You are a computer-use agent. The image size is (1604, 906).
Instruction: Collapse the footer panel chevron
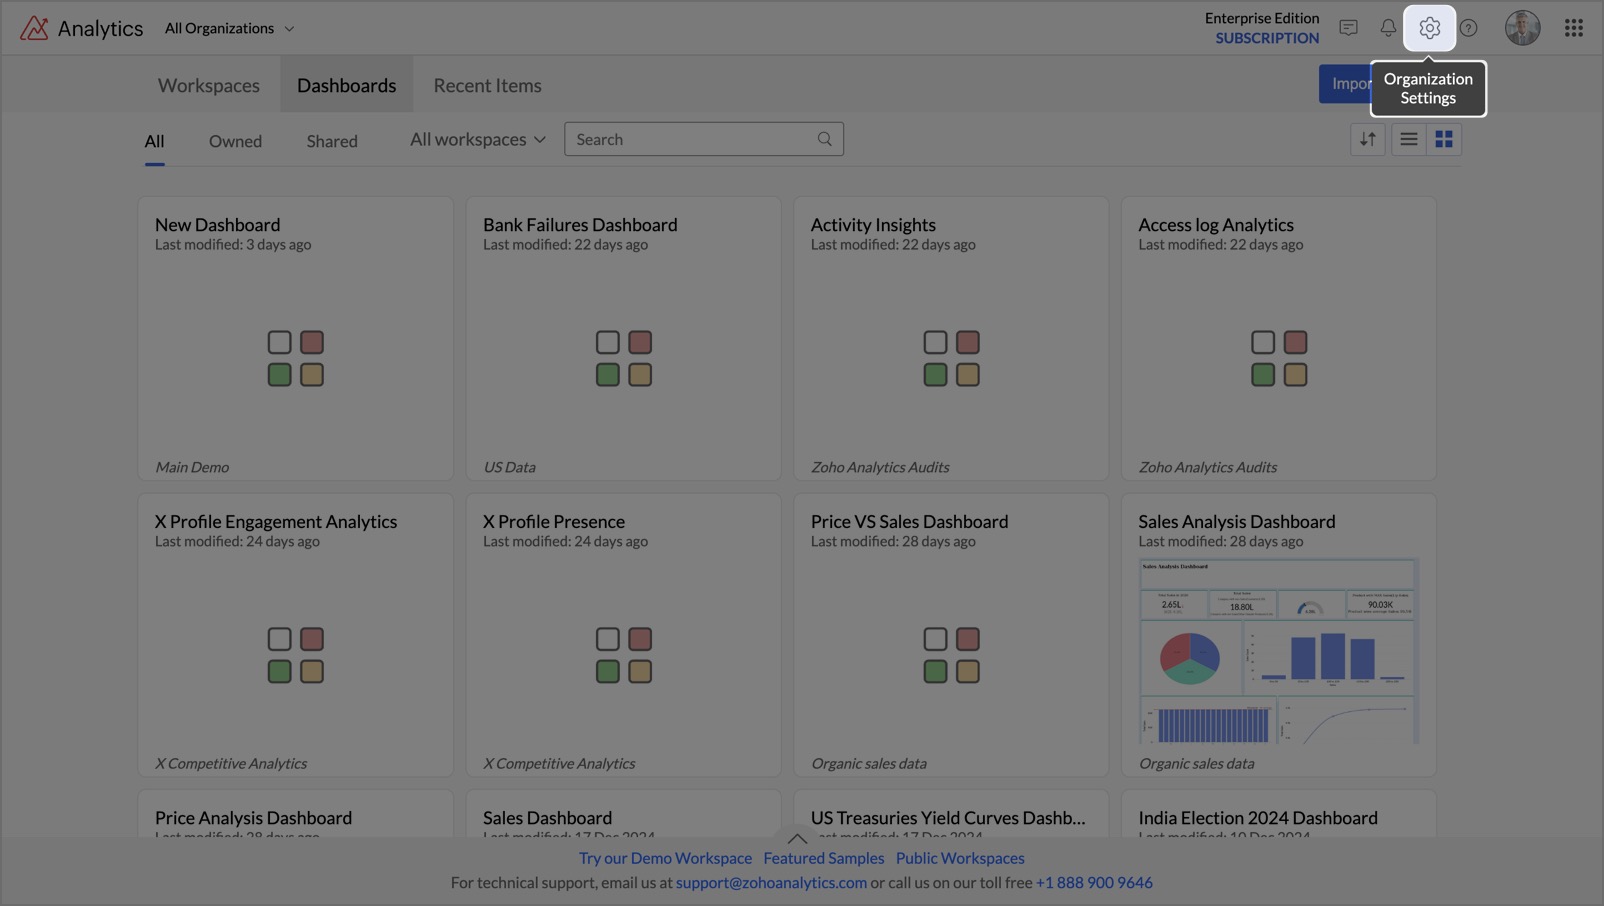[797, 838]
